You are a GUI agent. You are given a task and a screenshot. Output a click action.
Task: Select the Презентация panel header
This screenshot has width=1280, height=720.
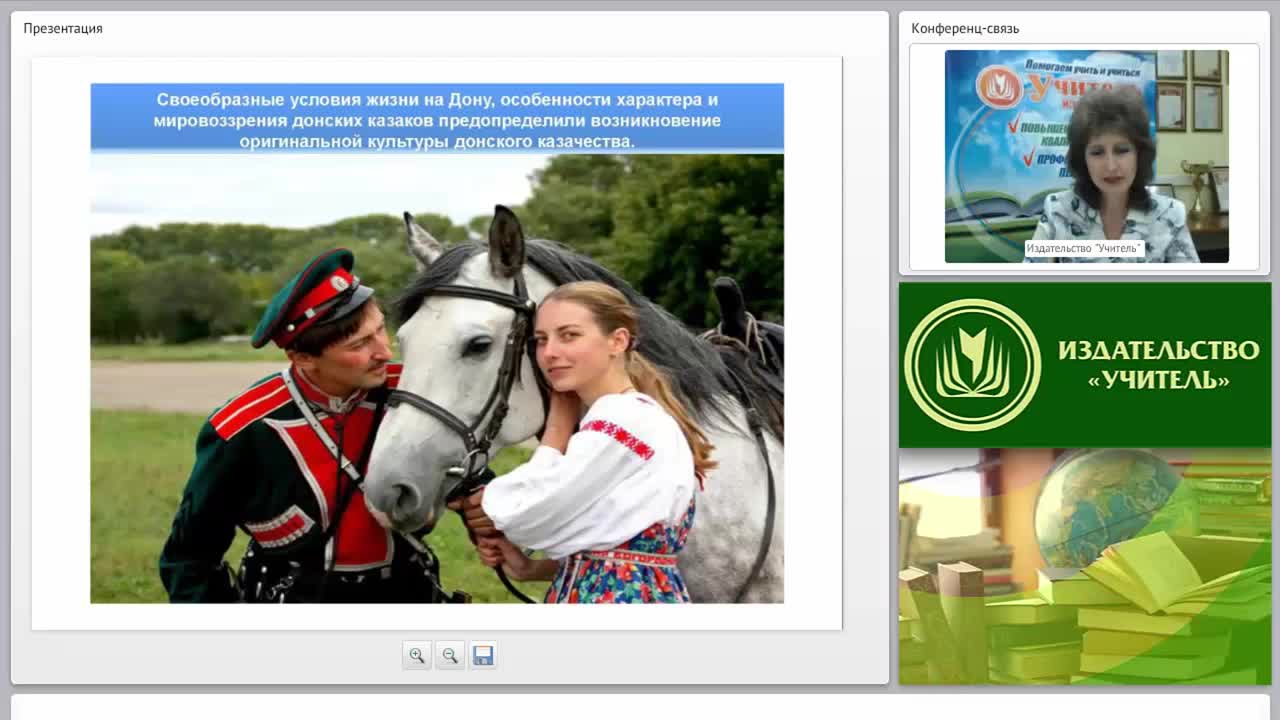click(x=63, y=28)
